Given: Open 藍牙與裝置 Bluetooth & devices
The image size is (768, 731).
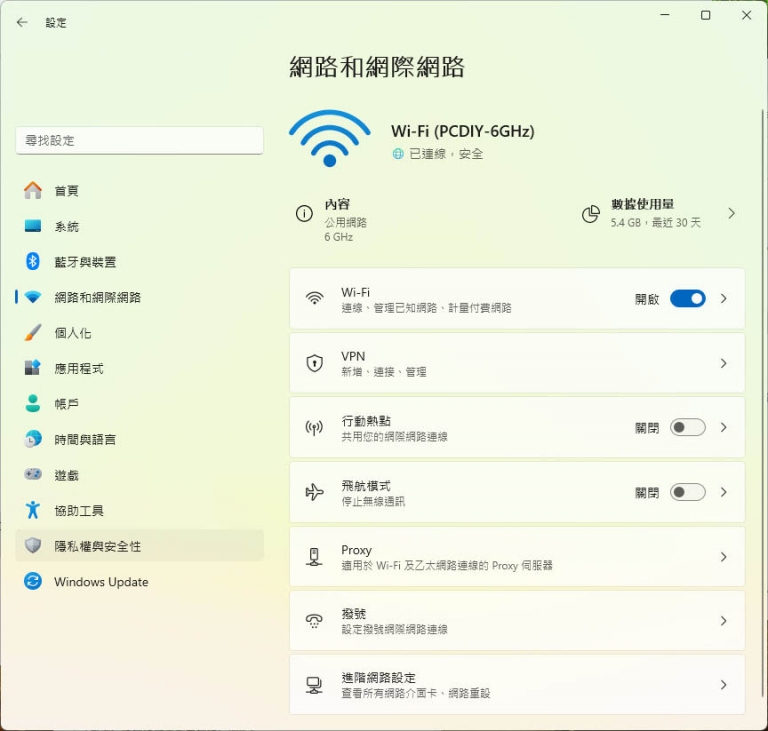Looking at the screenshot, I should point(140,261).
